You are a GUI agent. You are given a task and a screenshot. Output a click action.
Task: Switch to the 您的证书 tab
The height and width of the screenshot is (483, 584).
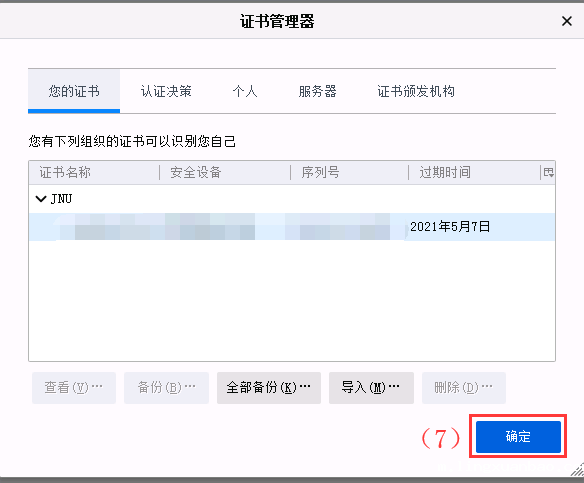coord(74,91)
